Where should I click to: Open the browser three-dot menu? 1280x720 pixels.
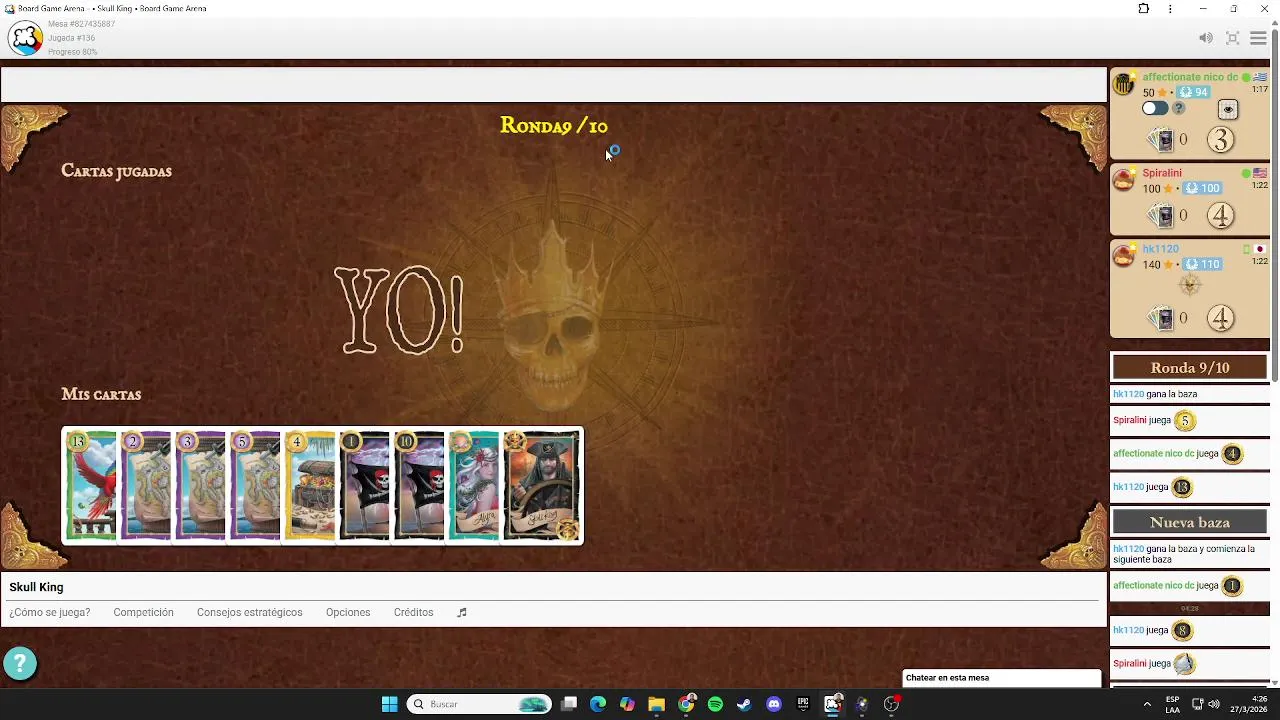click(x=1170, y=9)
